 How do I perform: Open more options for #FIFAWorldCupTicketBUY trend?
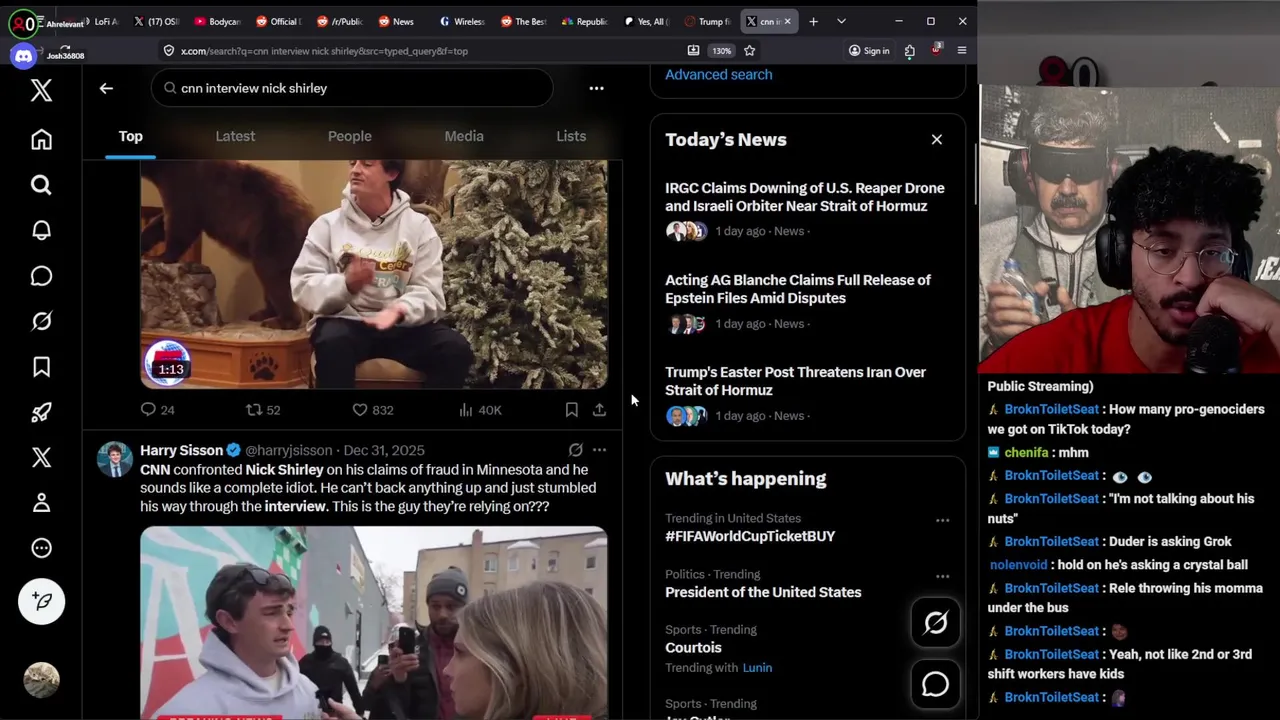(x=942, y=520)
